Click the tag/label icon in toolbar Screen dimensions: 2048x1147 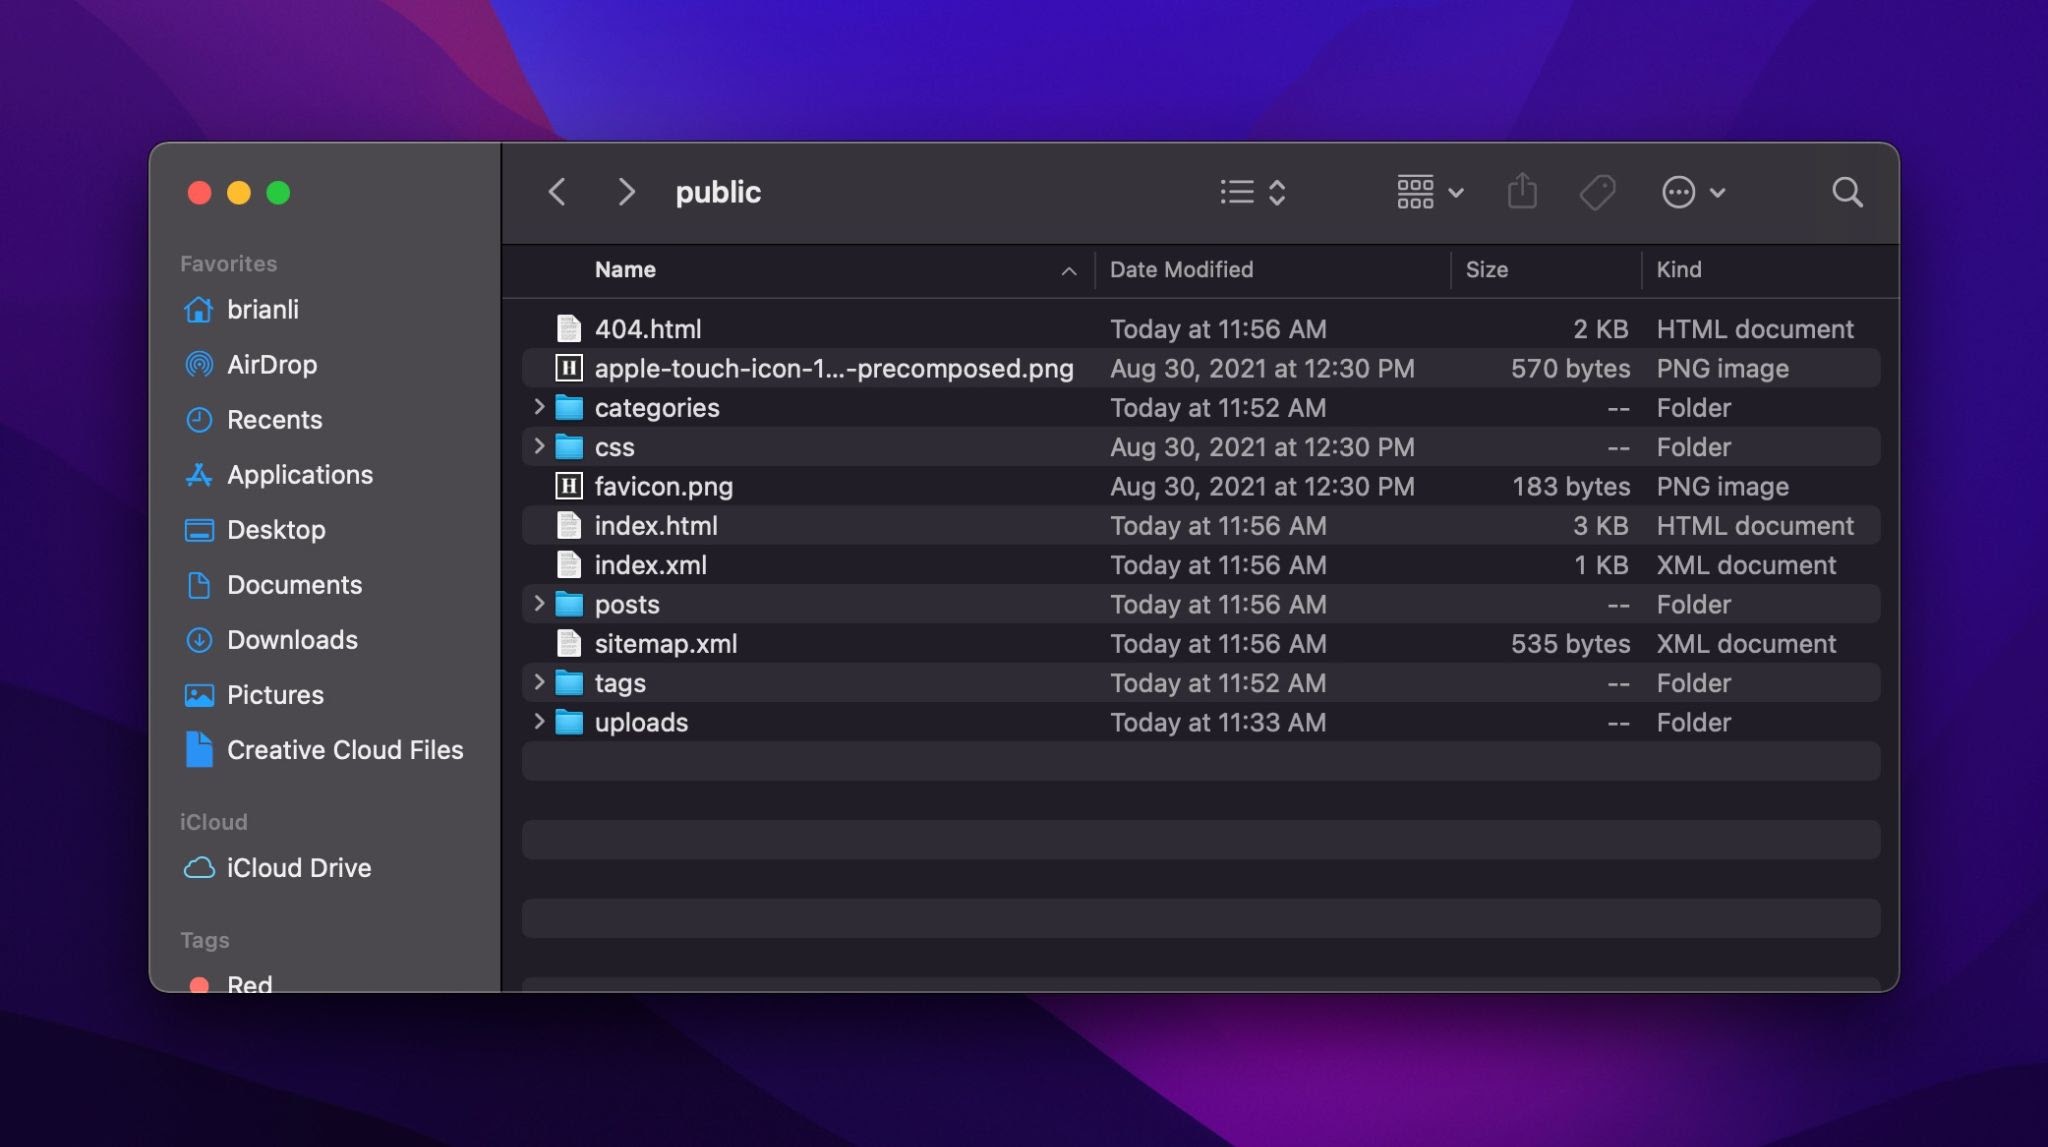1596,190
